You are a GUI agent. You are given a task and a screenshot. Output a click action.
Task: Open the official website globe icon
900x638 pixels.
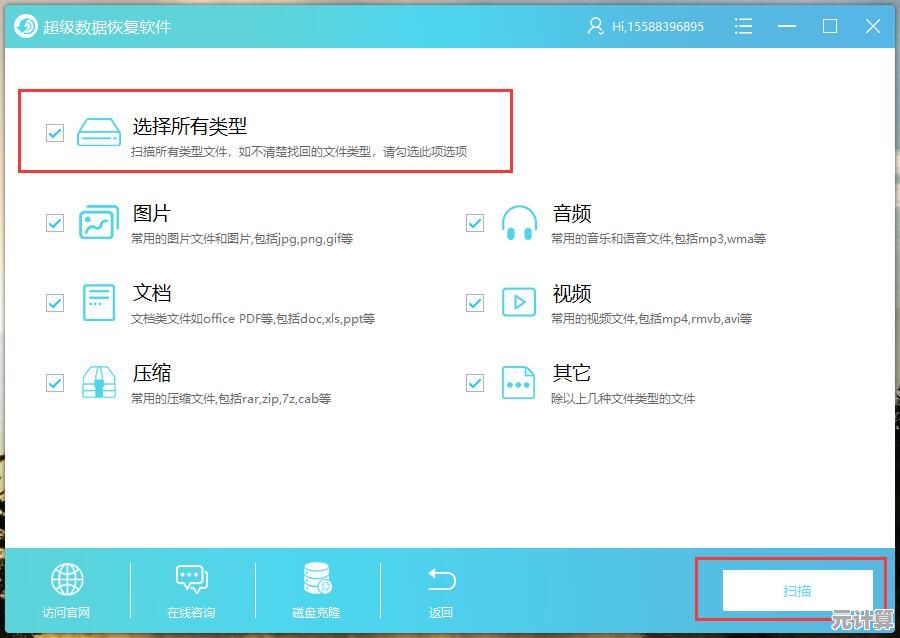(67, 580)
